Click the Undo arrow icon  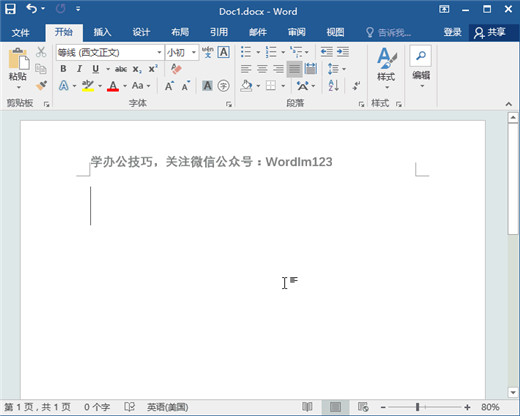32,9
